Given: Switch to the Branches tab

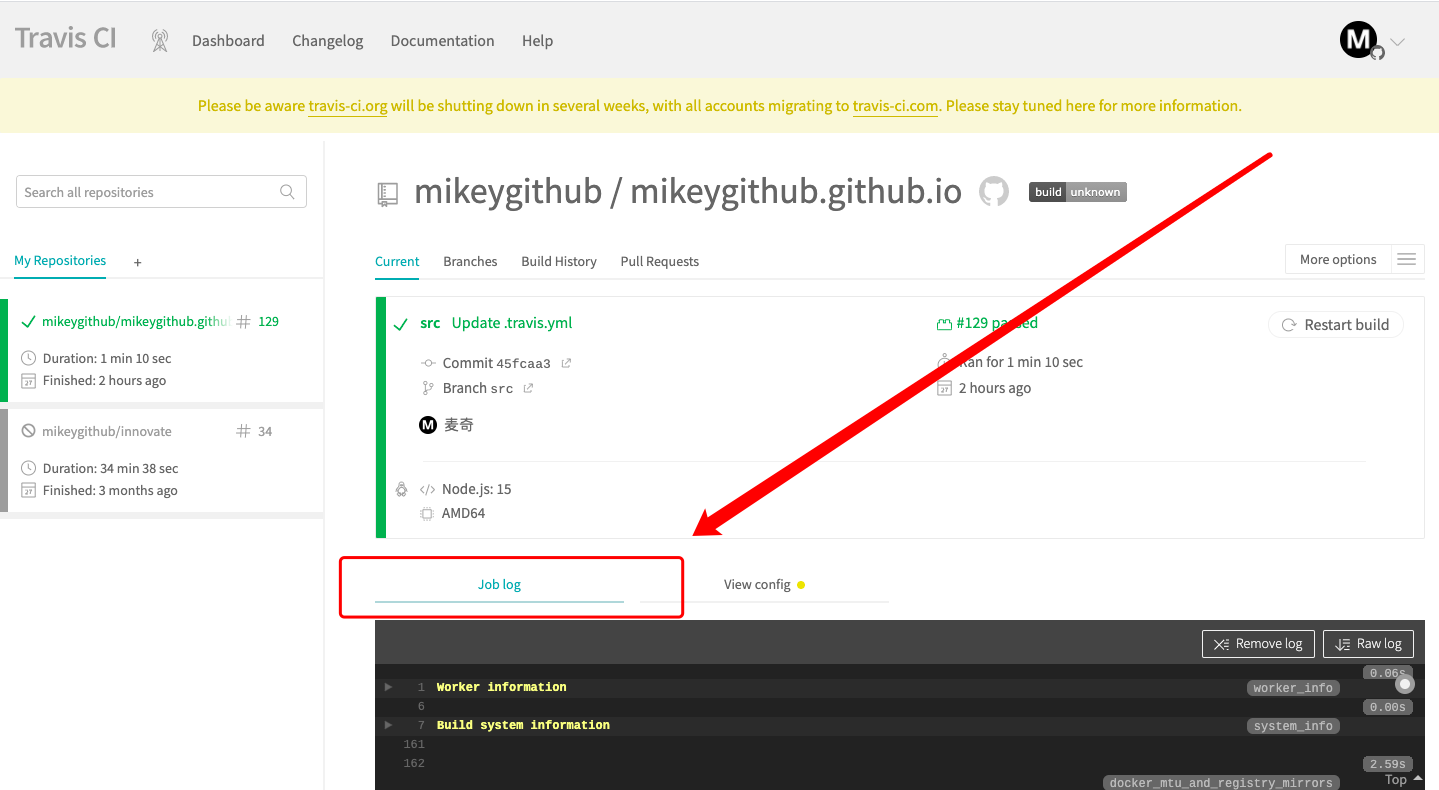Looking at the screenshot, I should click(470, 262).
